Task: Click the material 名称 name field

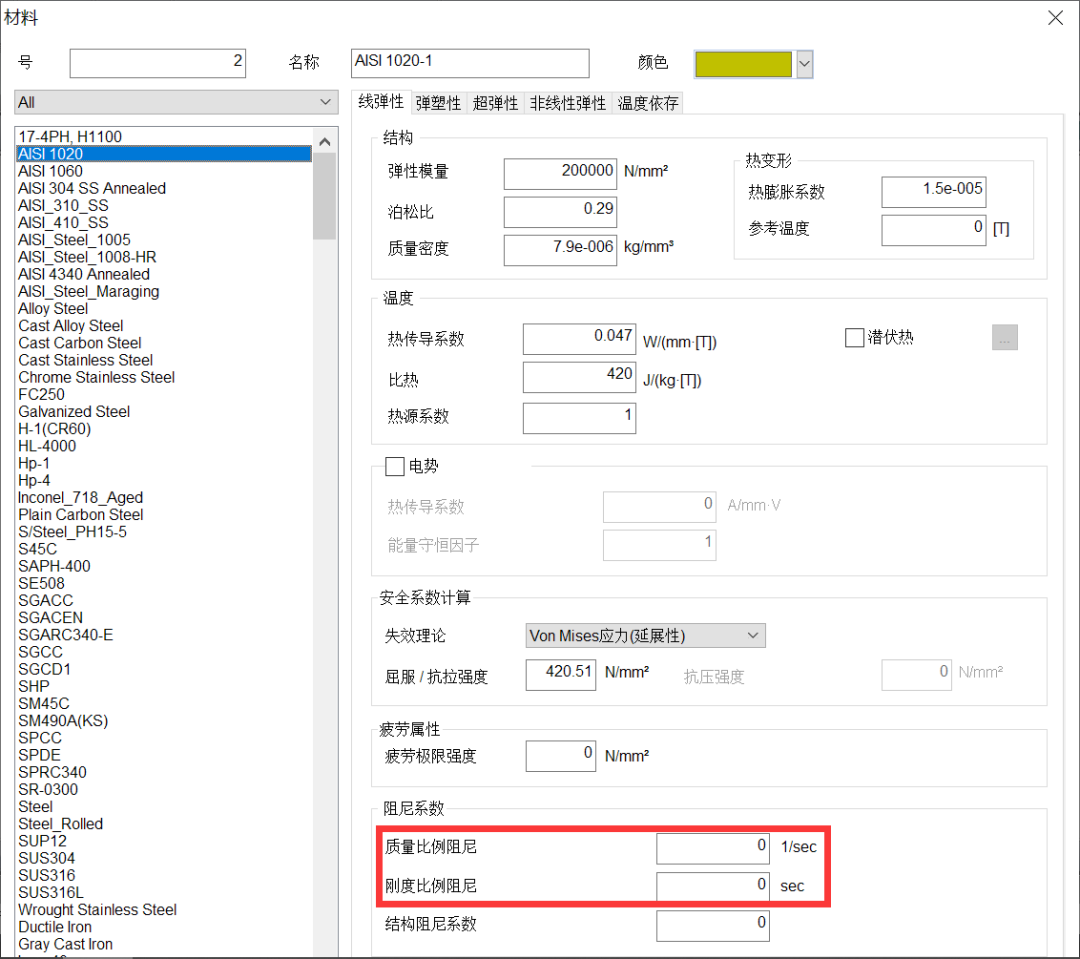Action: click(469, 63)
